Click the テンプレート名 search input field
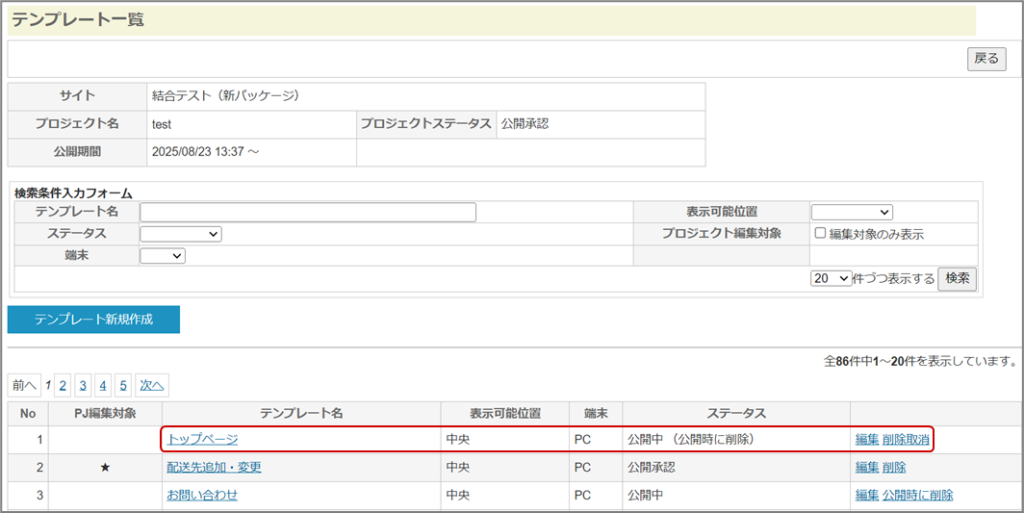The height and width of the screenshot is (513, 1024). [308, 212]
